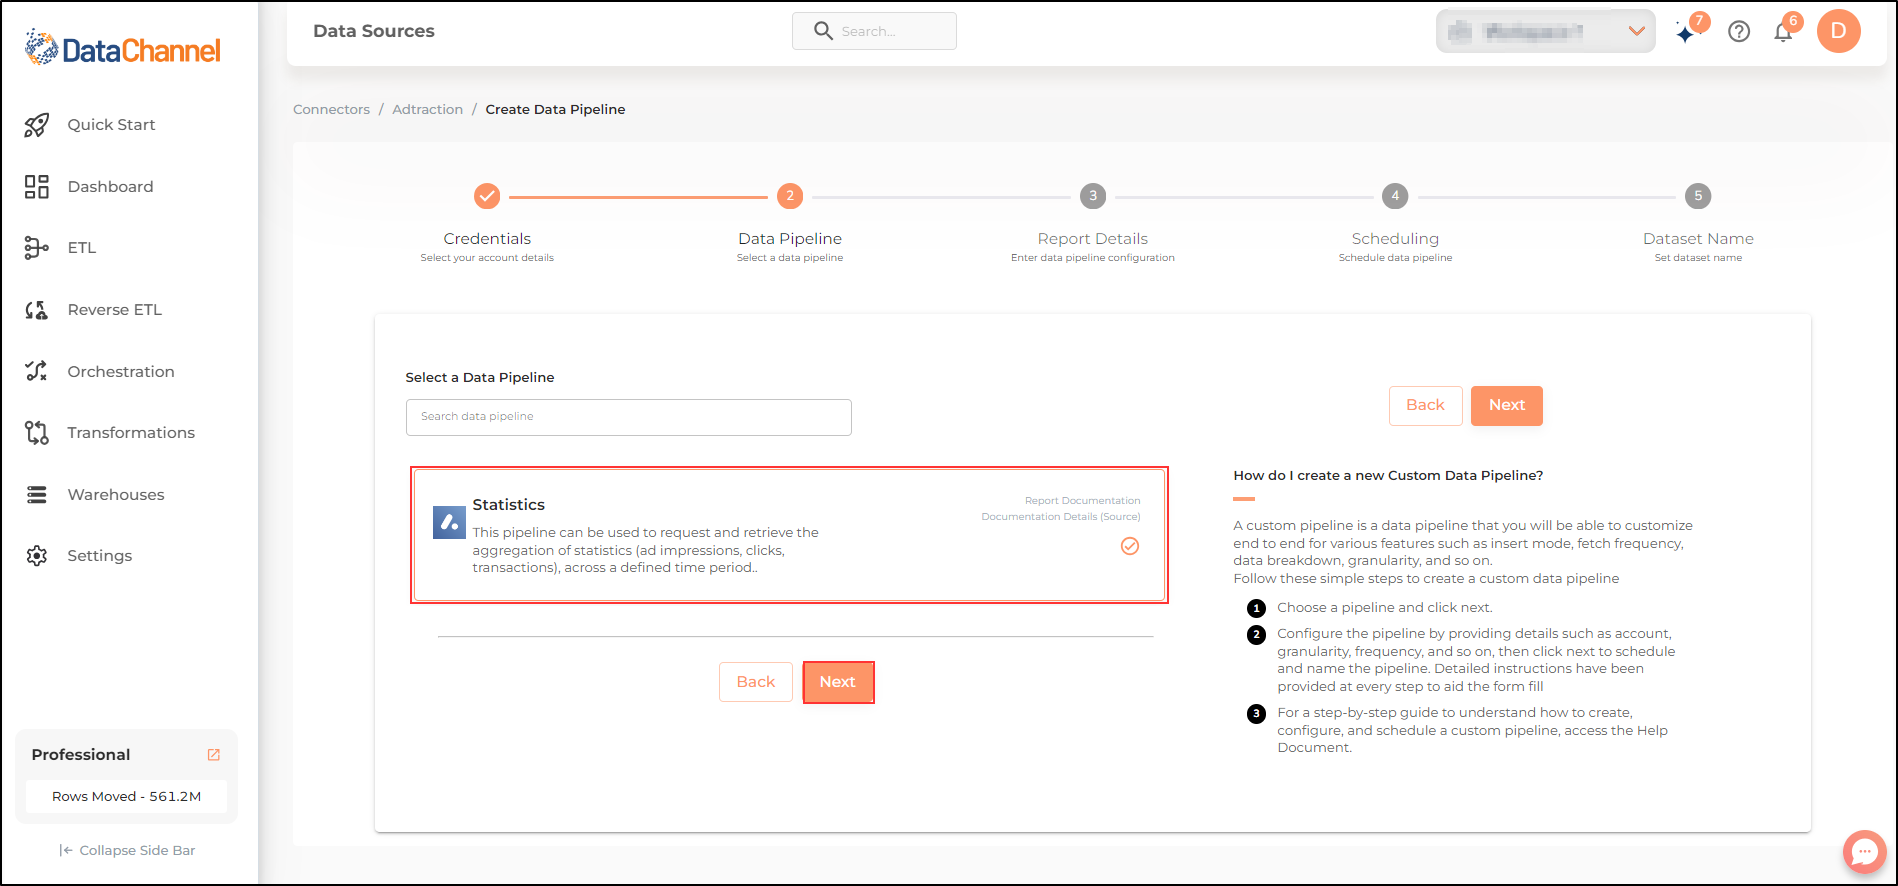
Task: Open the ETL pipeline icon
Action: [x=37, y=248]
